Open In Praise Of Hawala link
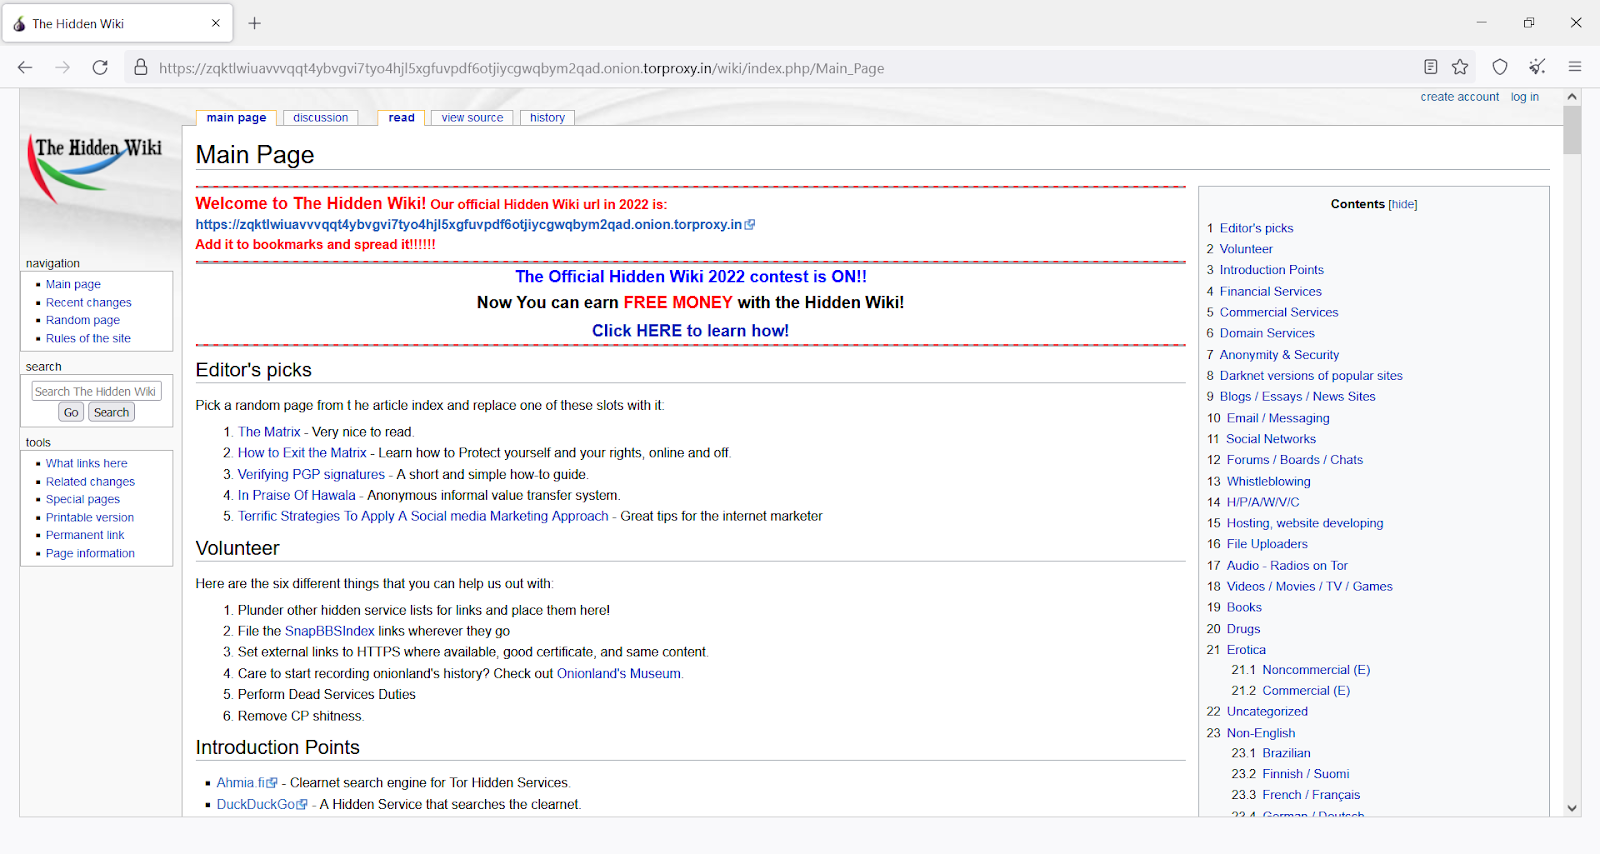The width and height of the screenshot is (1600, 854). 296,495
